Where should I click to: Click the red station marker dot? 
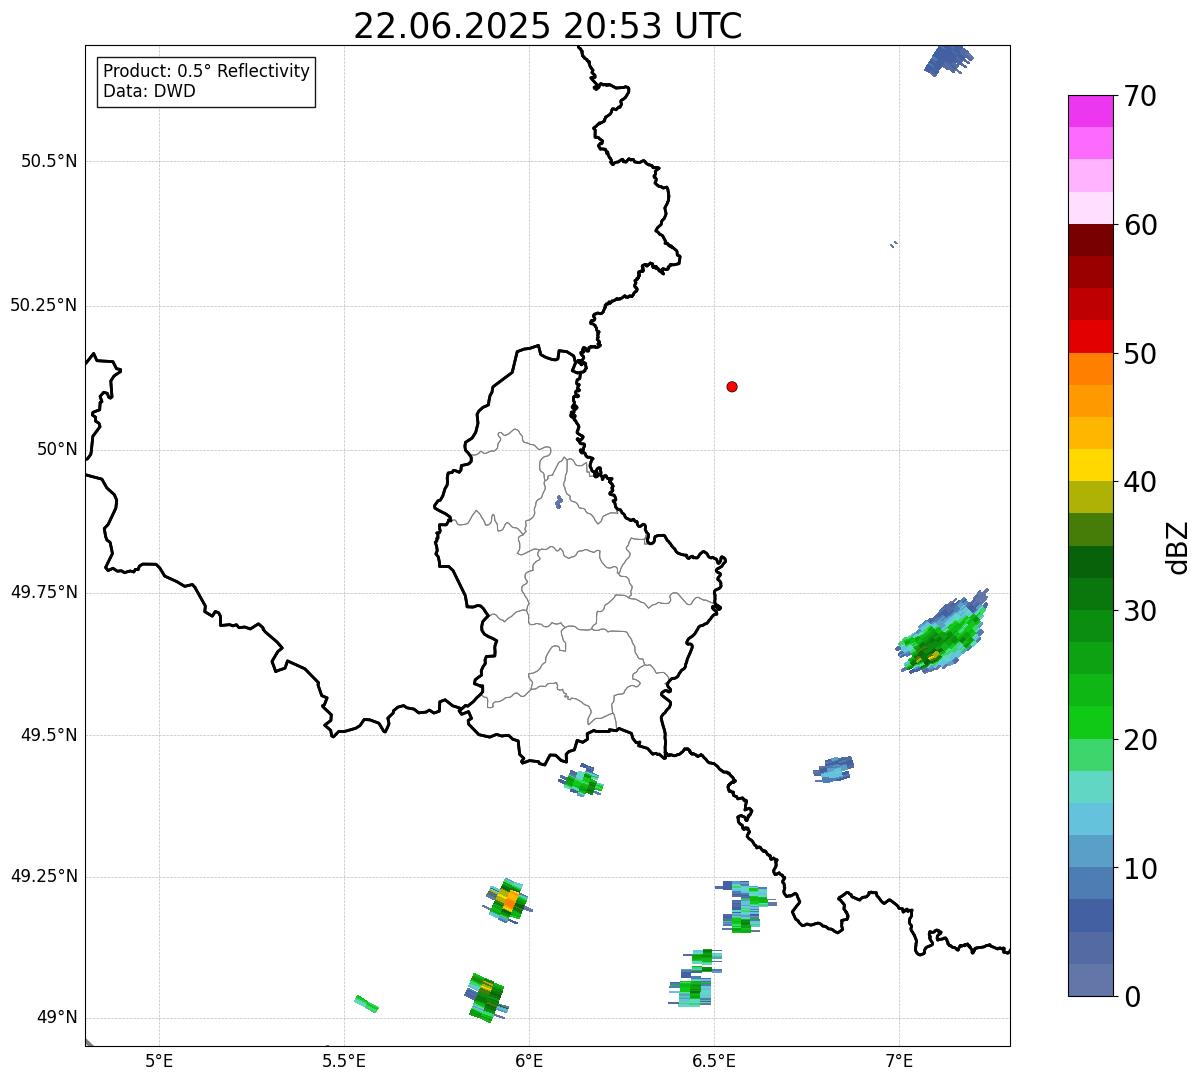click(x=732, y=386)
